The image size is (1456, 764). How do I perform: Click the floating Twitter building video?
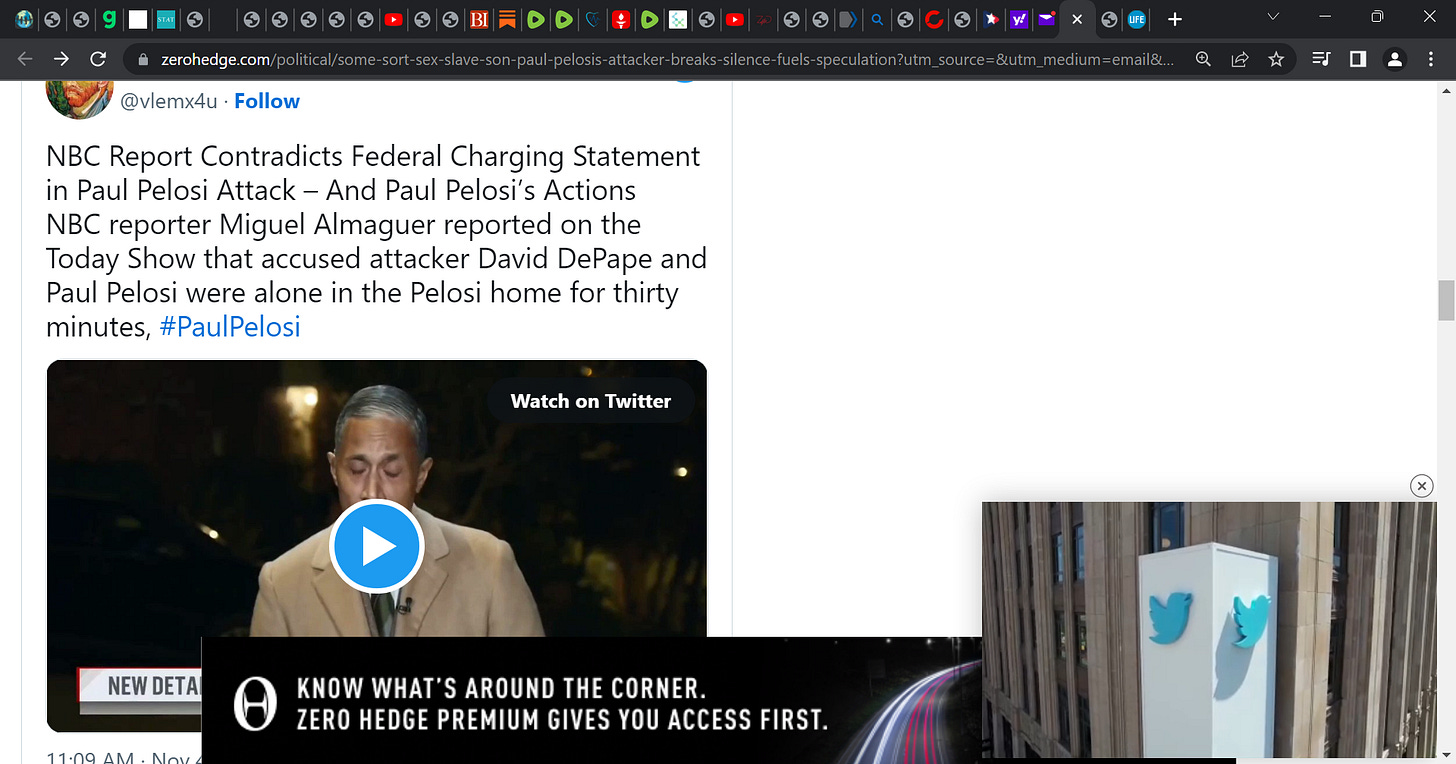click(1209, 630)
